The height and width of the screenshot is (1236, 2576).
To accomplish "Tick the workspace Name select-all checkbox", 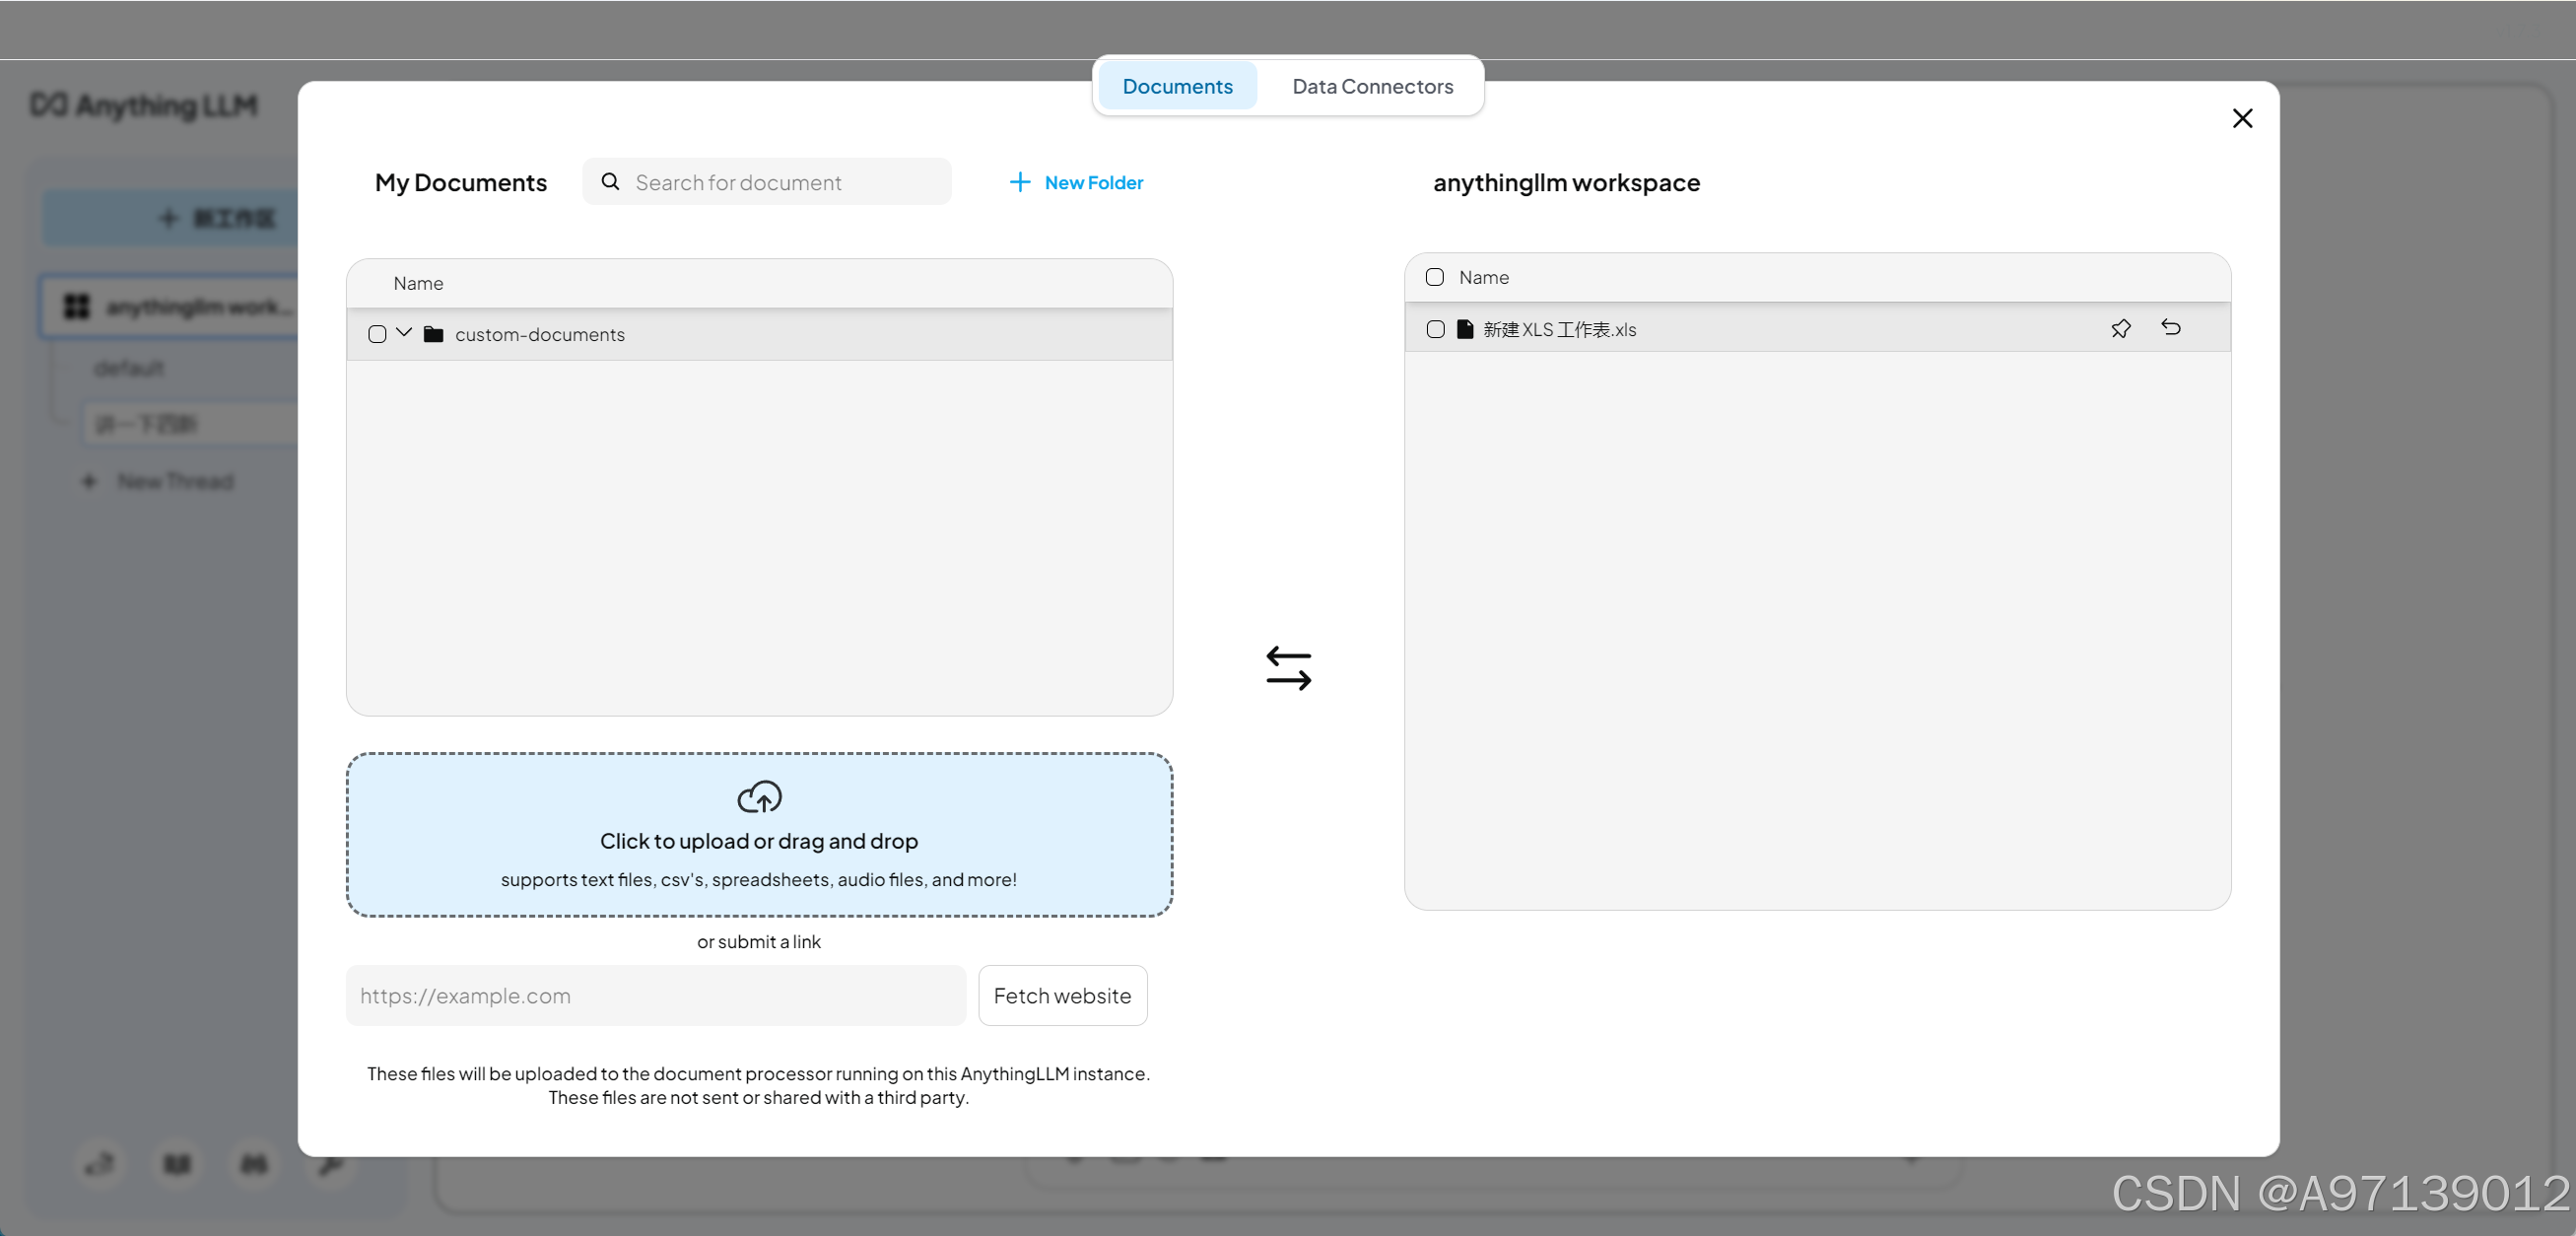I will pyautogui.click(x=1434, y=277).
